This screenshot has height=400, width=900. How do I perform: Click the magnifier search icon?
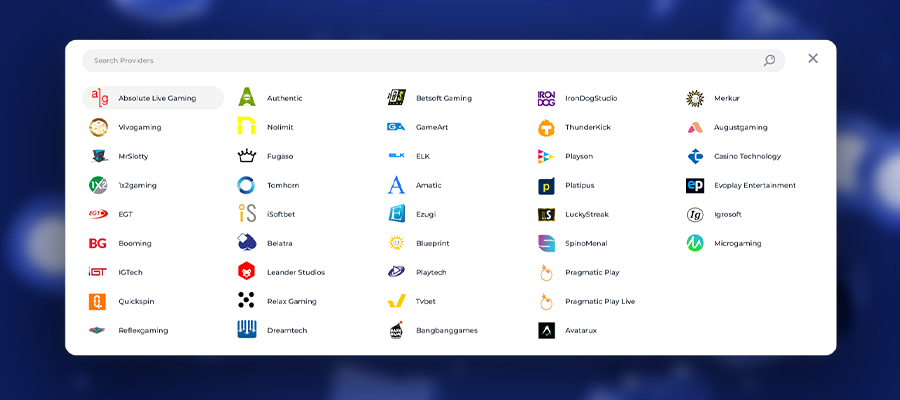coord(769,60)
